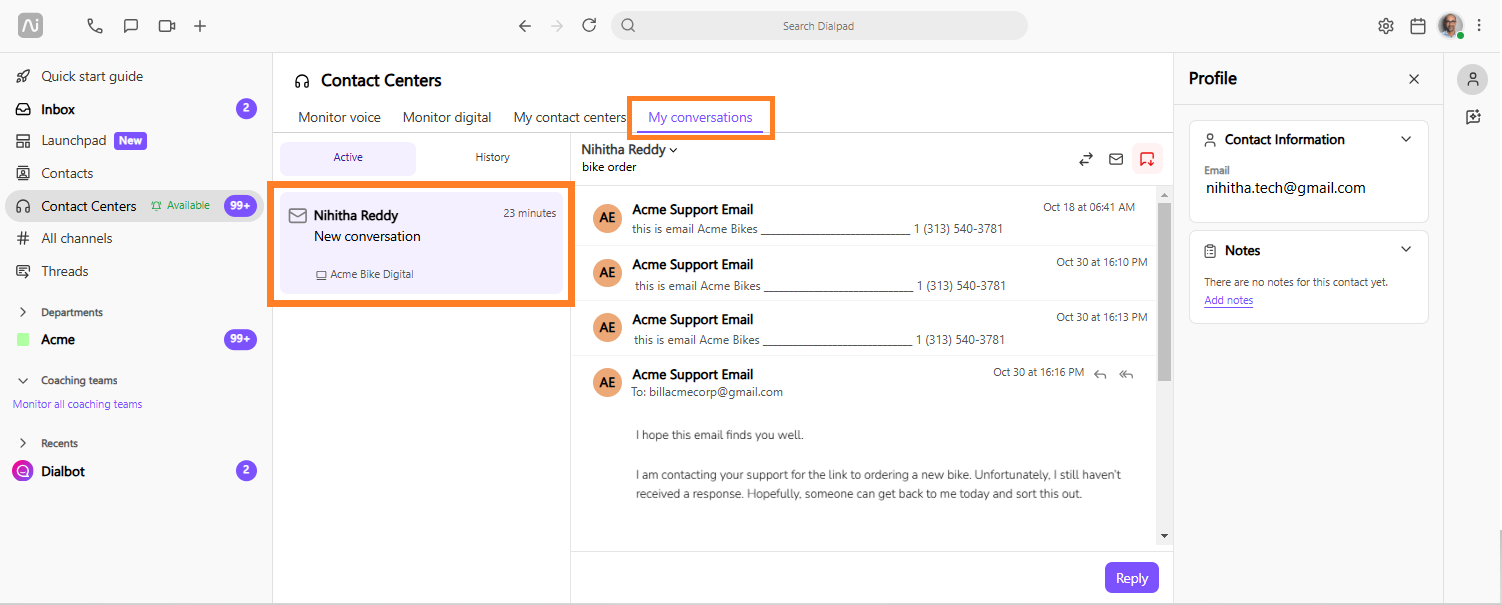Expand the Departments section
The image size is (1502, 605).
pyautogui.click(x=23, y=312)
